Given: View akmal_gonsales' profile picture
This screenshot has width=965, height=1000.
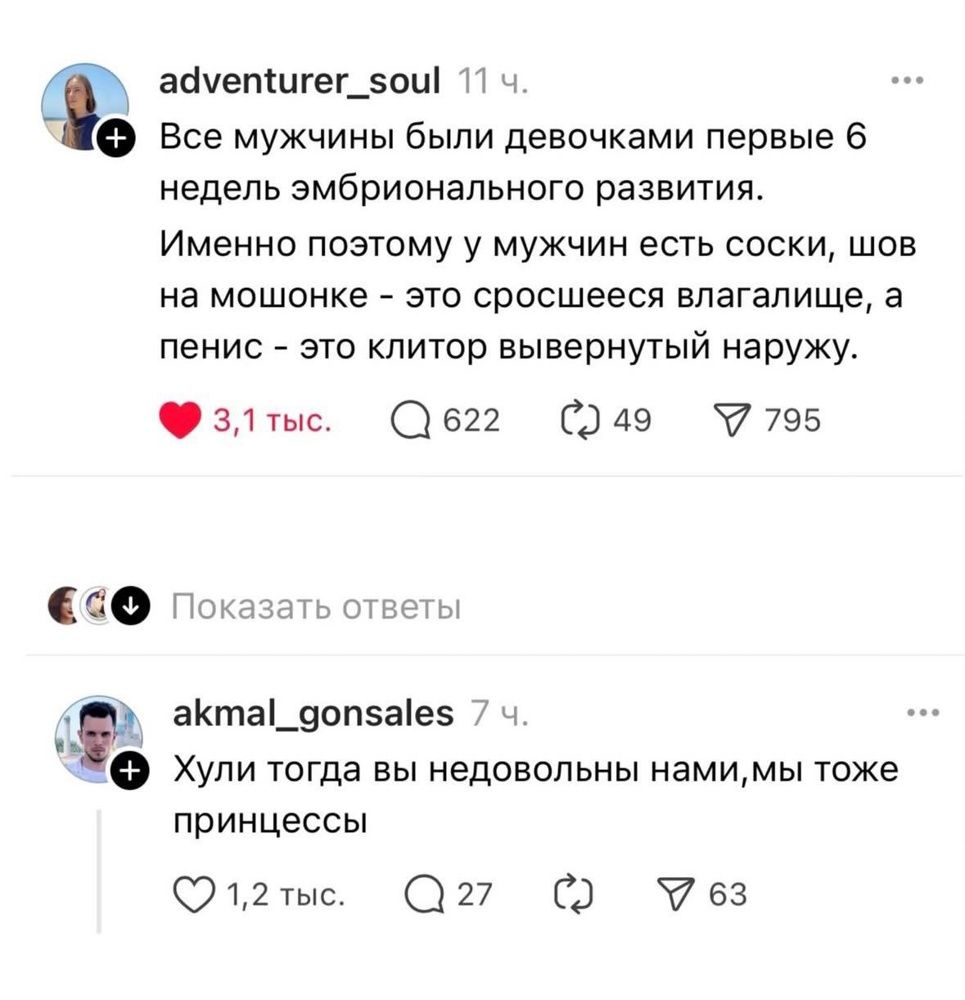Looking at the screenshot, I should point(97,738).
